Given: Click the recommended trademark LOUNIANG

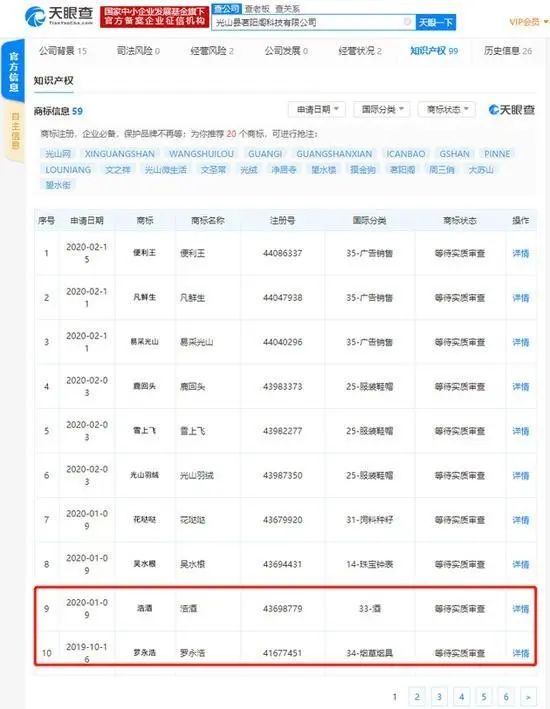Looking at the screenshot, I should pyautogui.click(x=68, y=170).
